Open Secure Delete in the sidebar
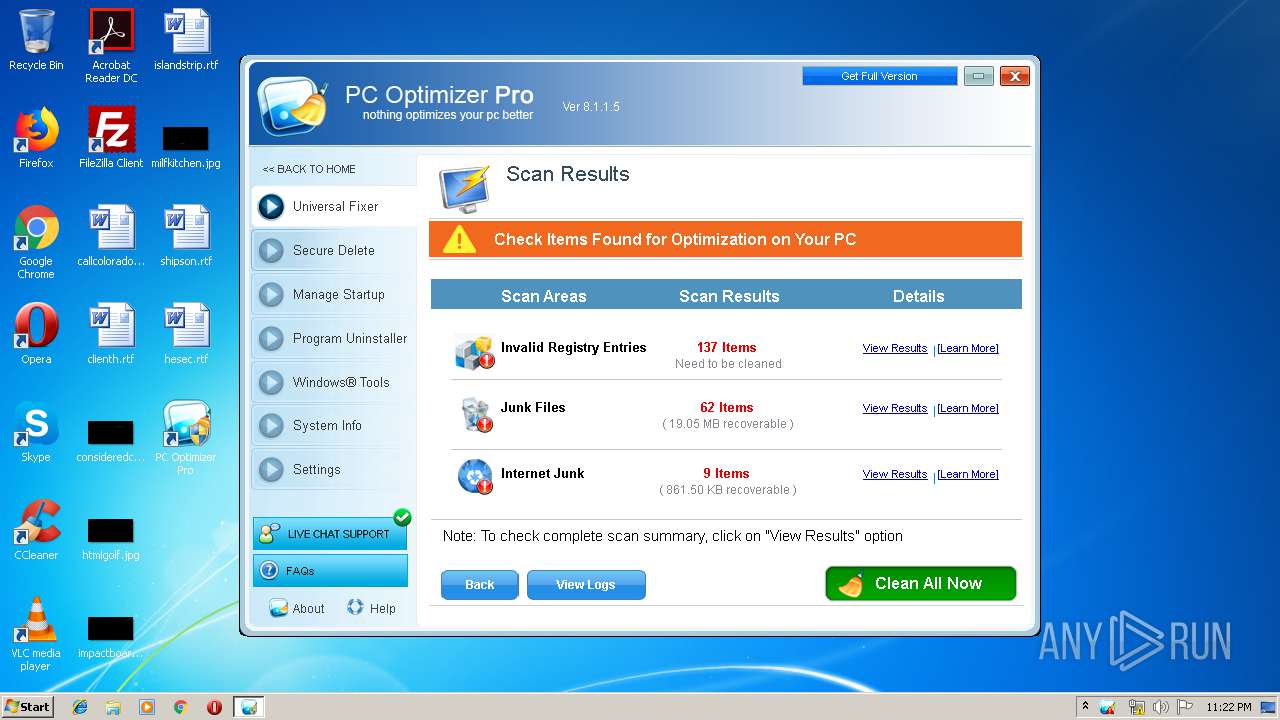The width and height of the screenshot is (1280, 720). [334, 250]
